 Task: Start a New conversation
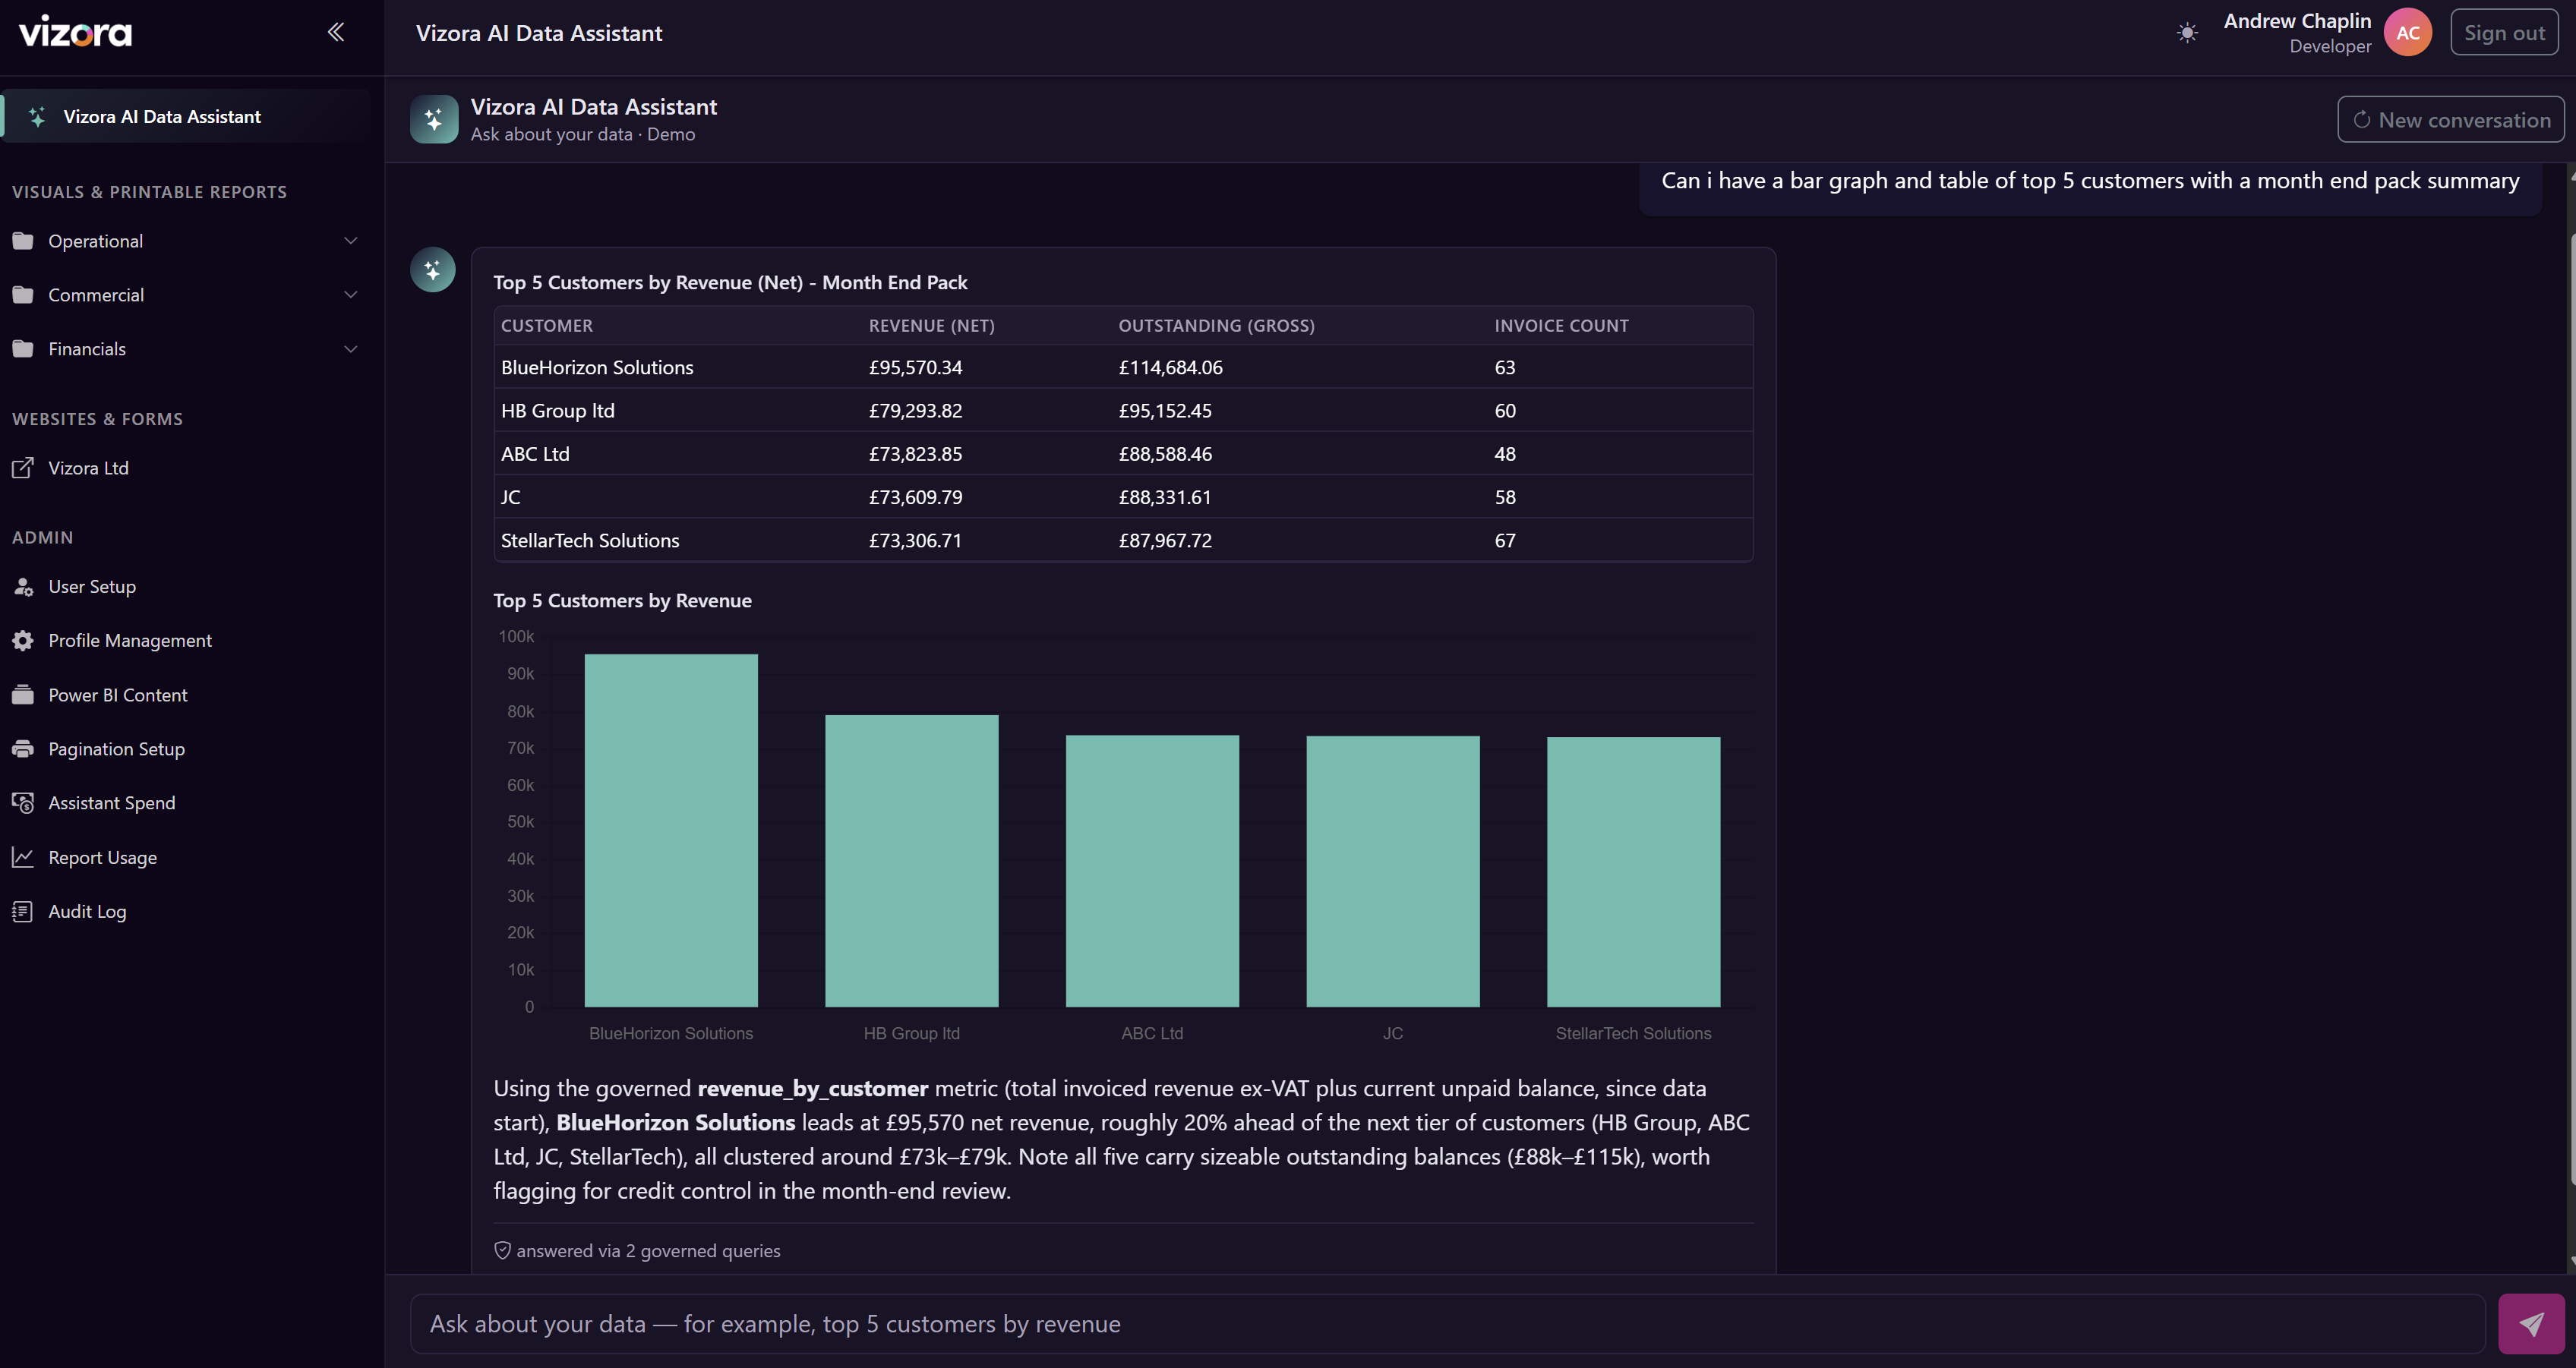coord(2450,120)
